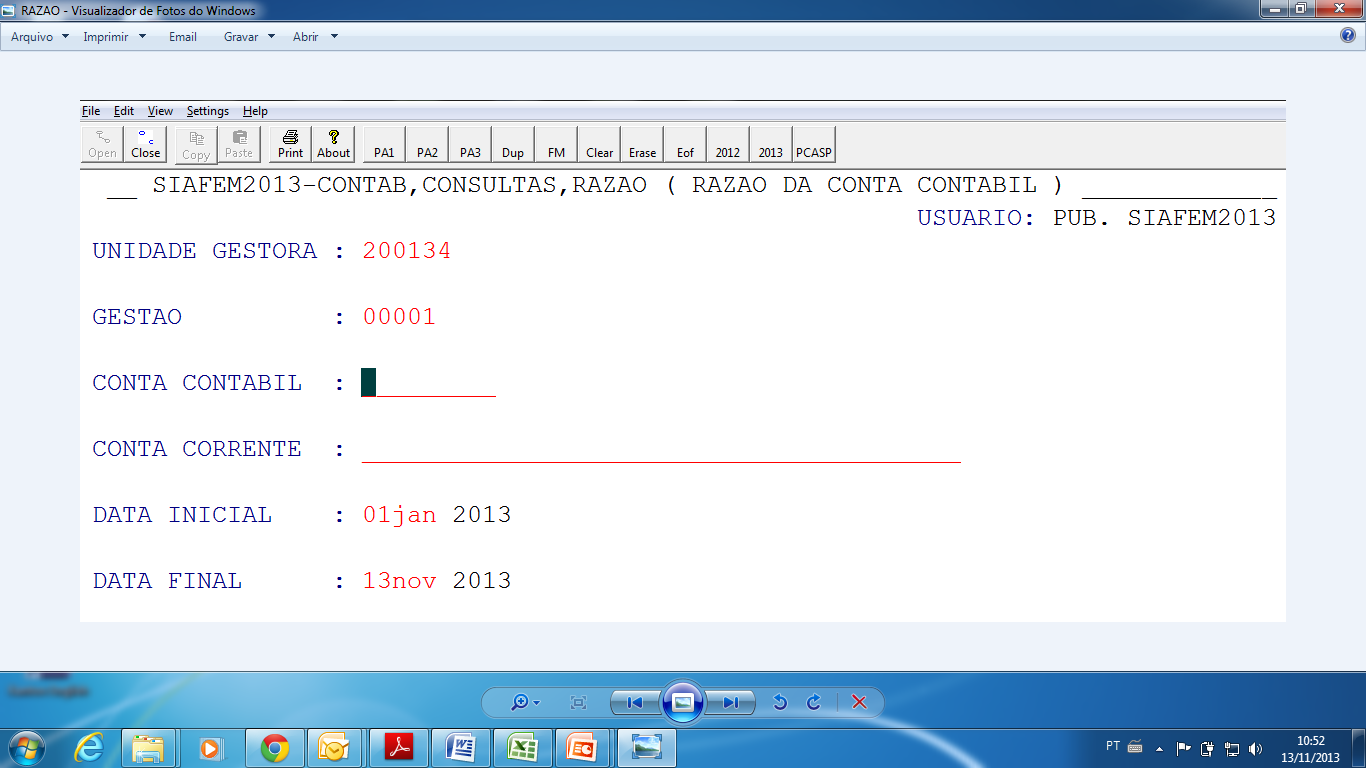This screenshot has width=1366, height=768.
Task: Open Microsoft Word from taskbar
Action: (461, 747)
